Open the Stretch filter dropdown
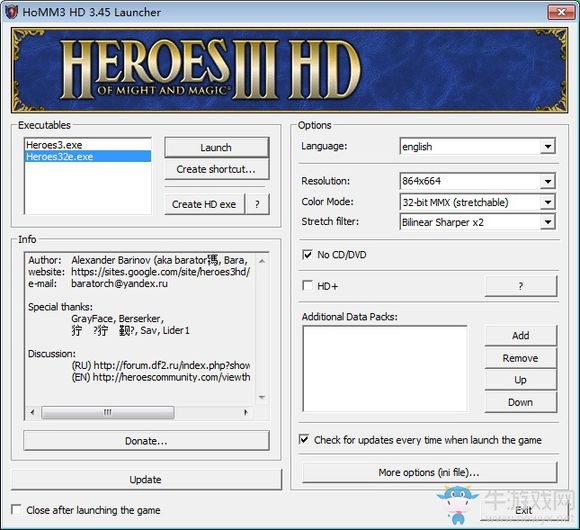Screen dimensions: 580x530 [548, 222]
